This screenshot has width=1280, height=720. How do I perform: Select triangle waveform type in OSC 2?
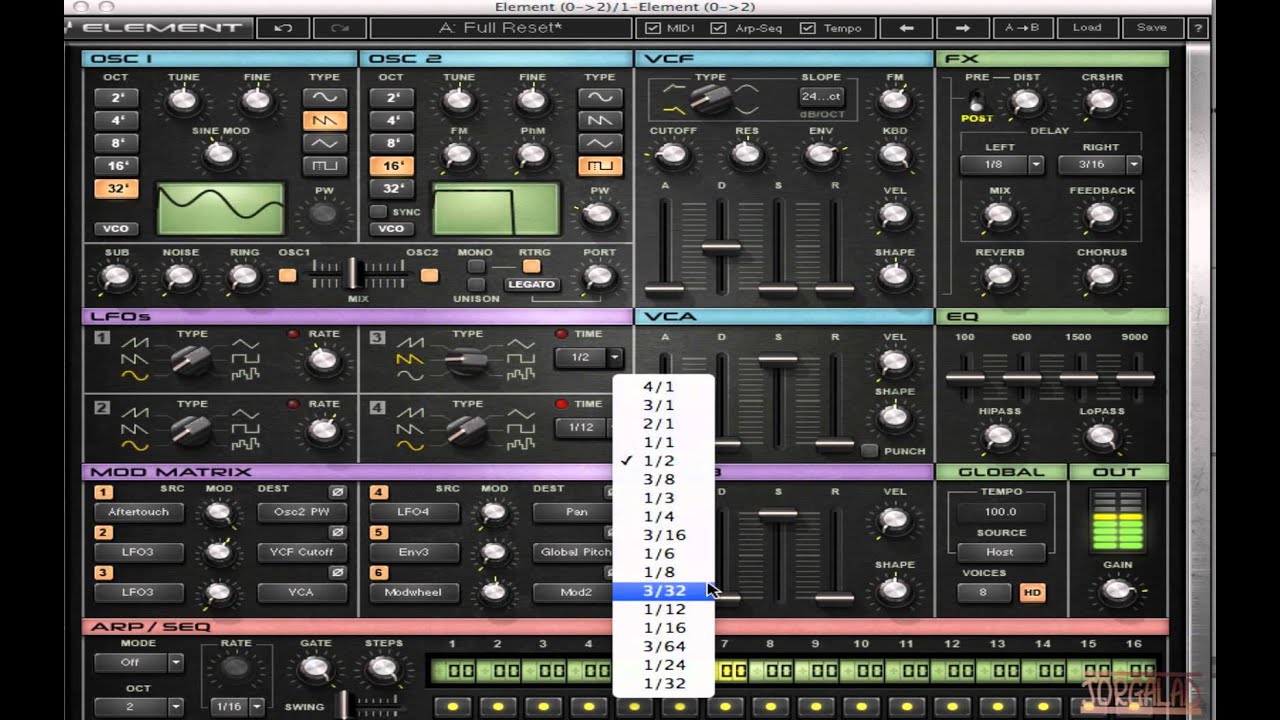coord(600,142)
